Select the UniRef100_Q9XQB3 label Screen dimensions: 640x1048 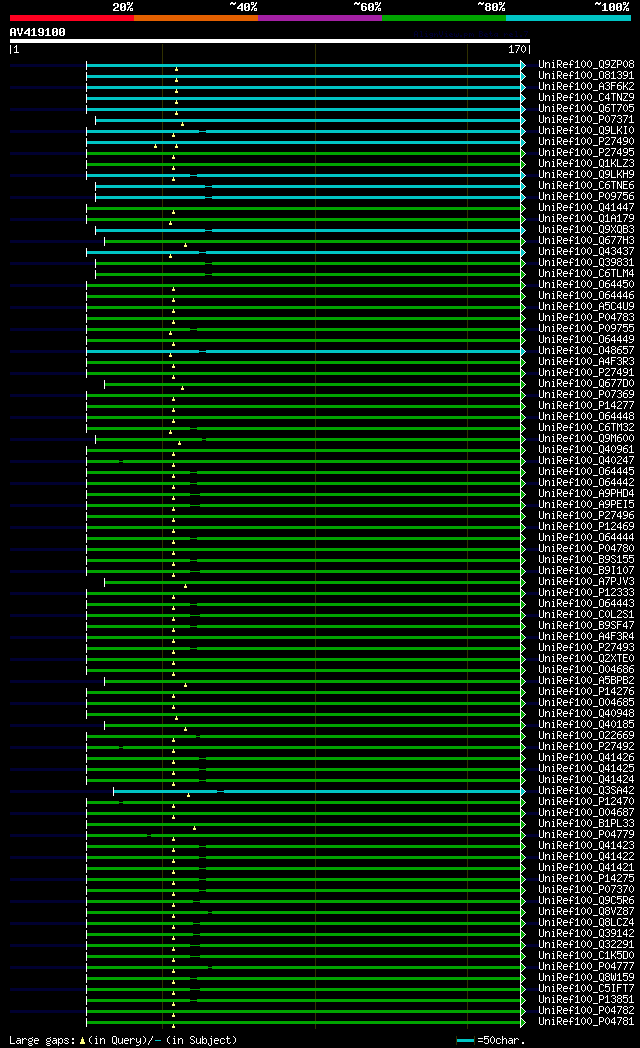point(587,229)
